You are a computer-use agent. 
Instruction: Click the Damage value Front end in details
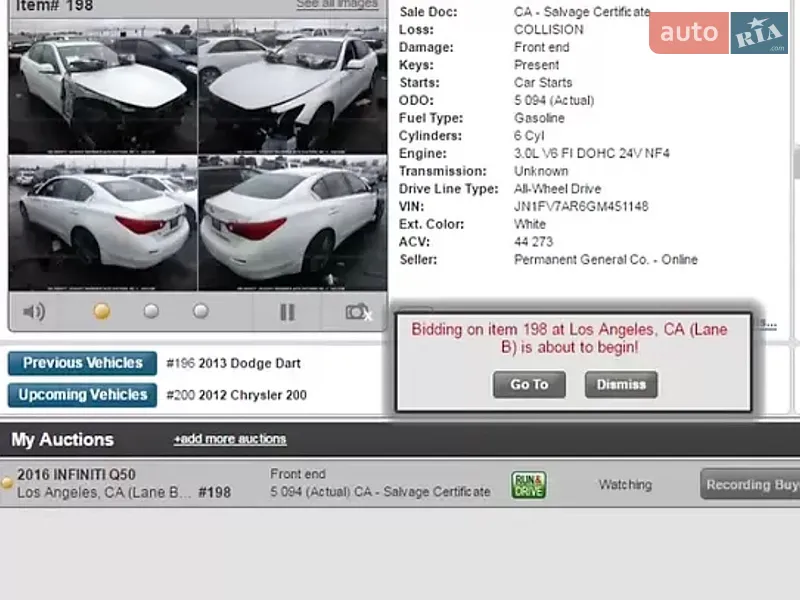[542, 47]
